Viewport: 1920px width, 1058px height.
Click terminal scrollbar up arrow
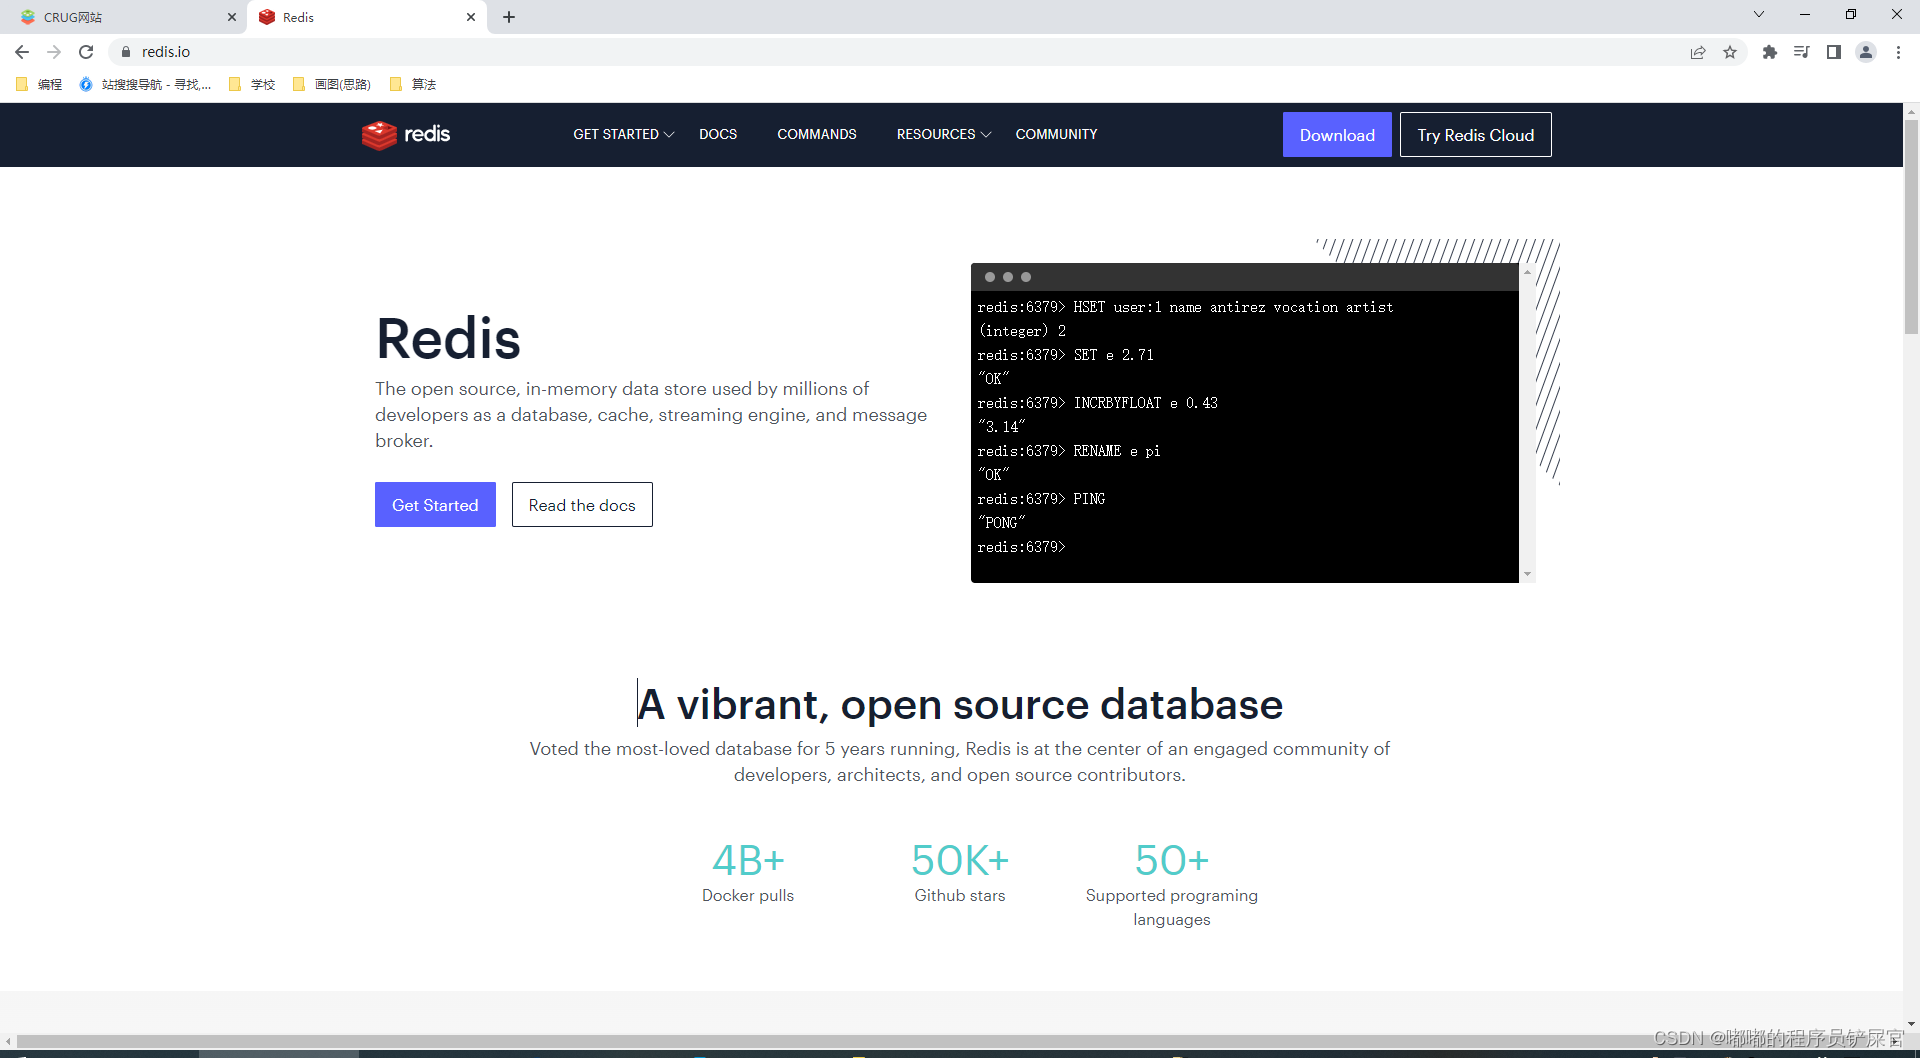click(1527, 272)
